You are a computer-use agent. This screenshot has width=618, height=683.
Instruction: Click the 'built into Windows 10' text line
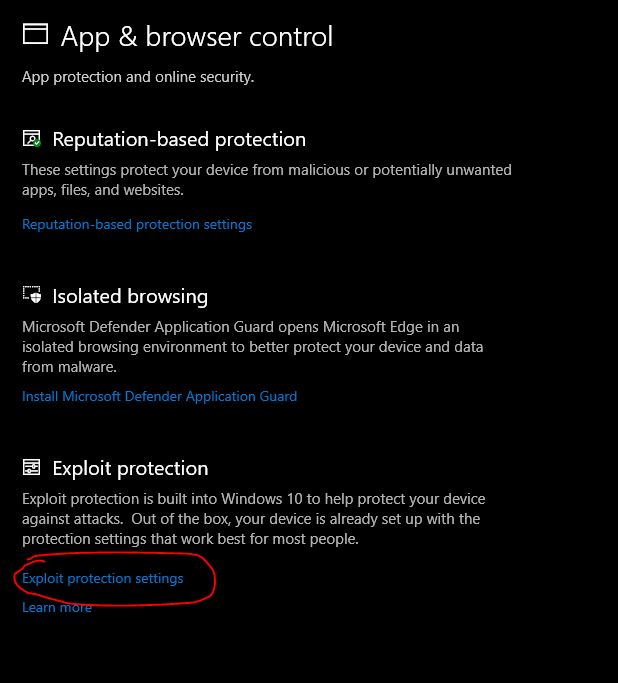(x=254, y=499)
